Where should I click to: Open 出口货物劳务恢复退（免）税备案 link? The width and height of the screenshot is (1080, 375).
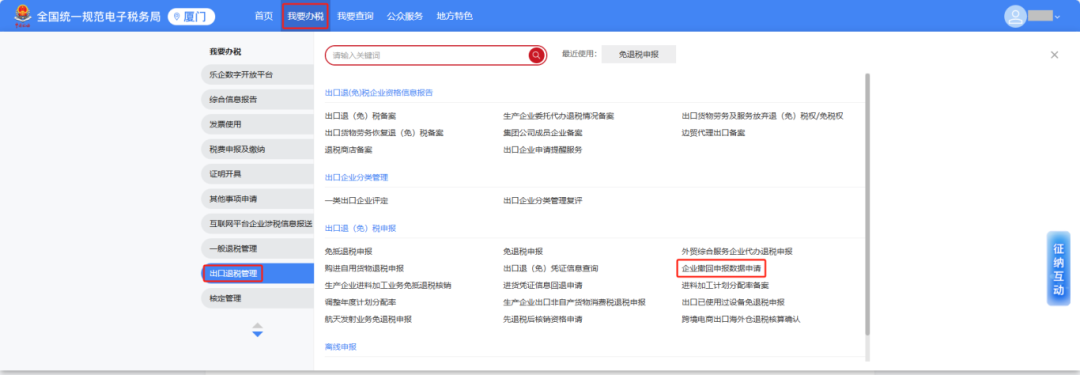384,132
